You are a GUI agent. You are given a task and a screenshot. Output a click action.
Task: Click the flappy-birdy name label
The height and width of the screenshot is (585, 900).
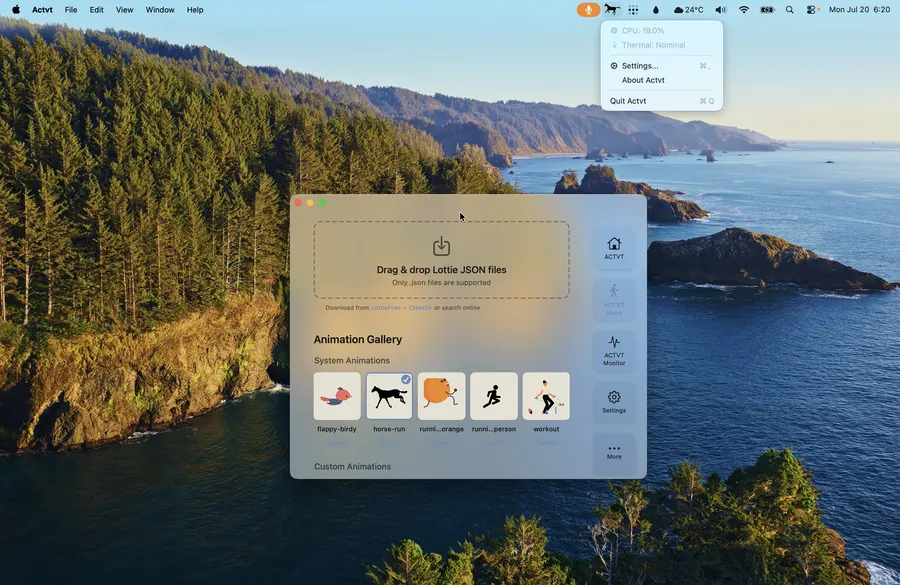point(336,429)
